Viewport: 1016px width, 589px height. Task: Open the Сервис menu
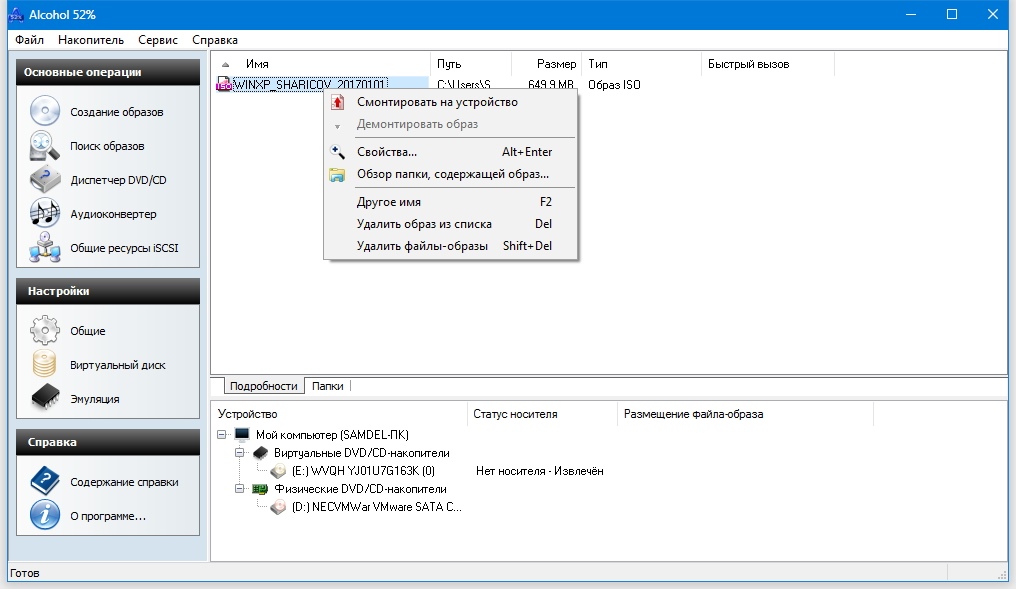coord(158,40)
